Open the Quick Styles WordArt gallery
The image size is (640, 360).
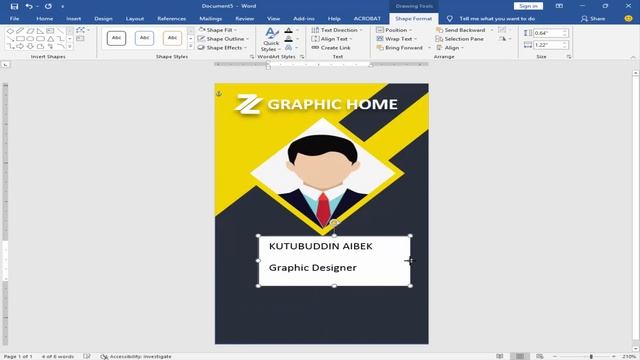(x=271, y=40)
